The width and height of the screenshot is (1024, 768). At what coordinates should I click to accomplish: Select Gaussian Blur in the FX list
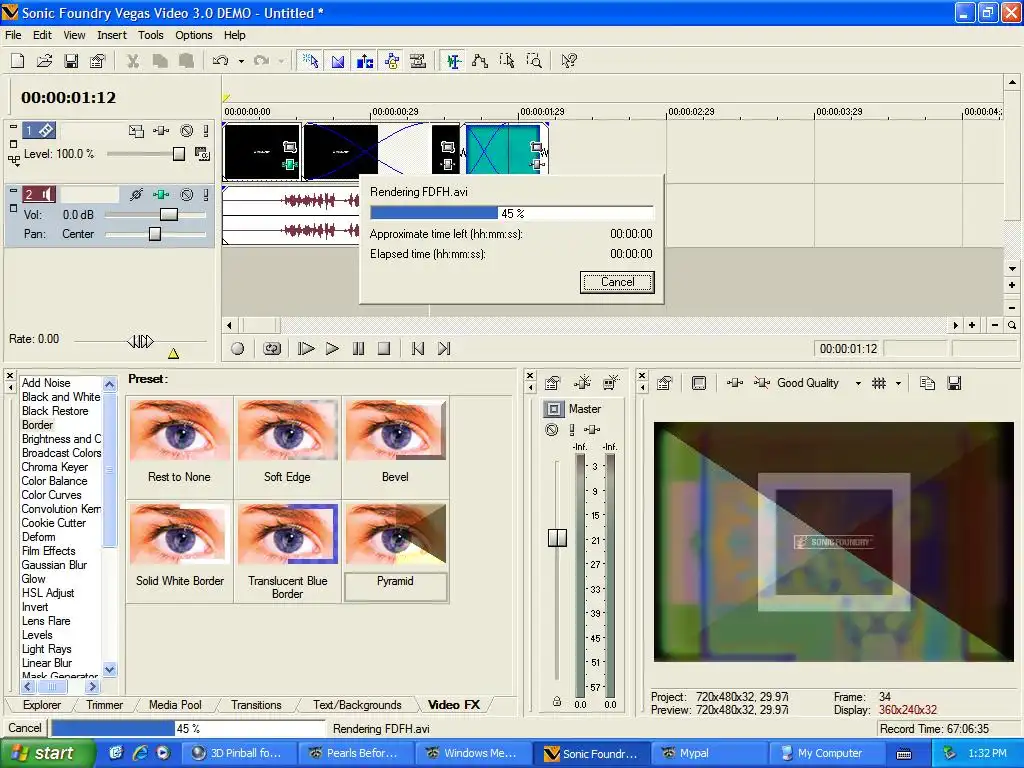point(54,565)
